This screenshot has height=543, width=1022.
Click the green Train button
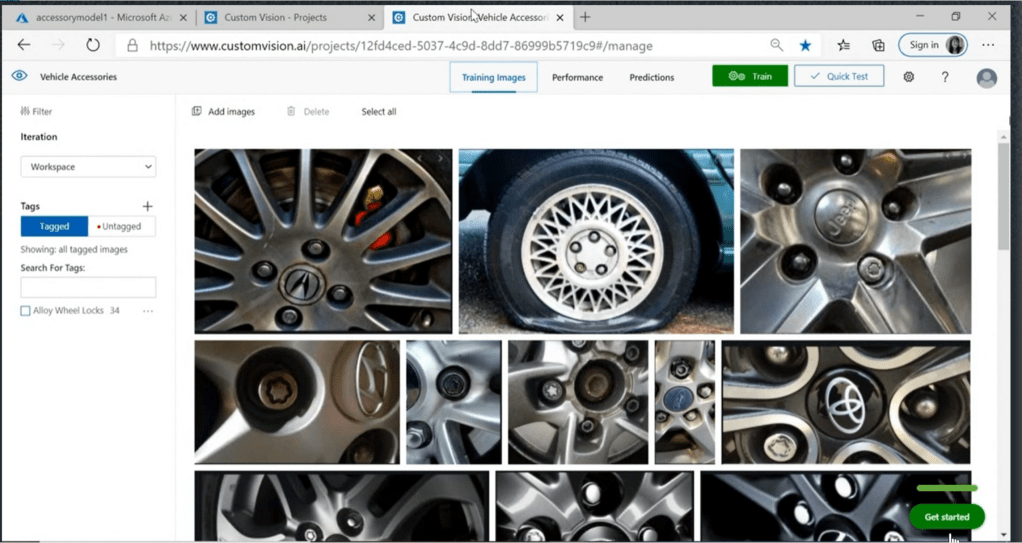(749, 76)
